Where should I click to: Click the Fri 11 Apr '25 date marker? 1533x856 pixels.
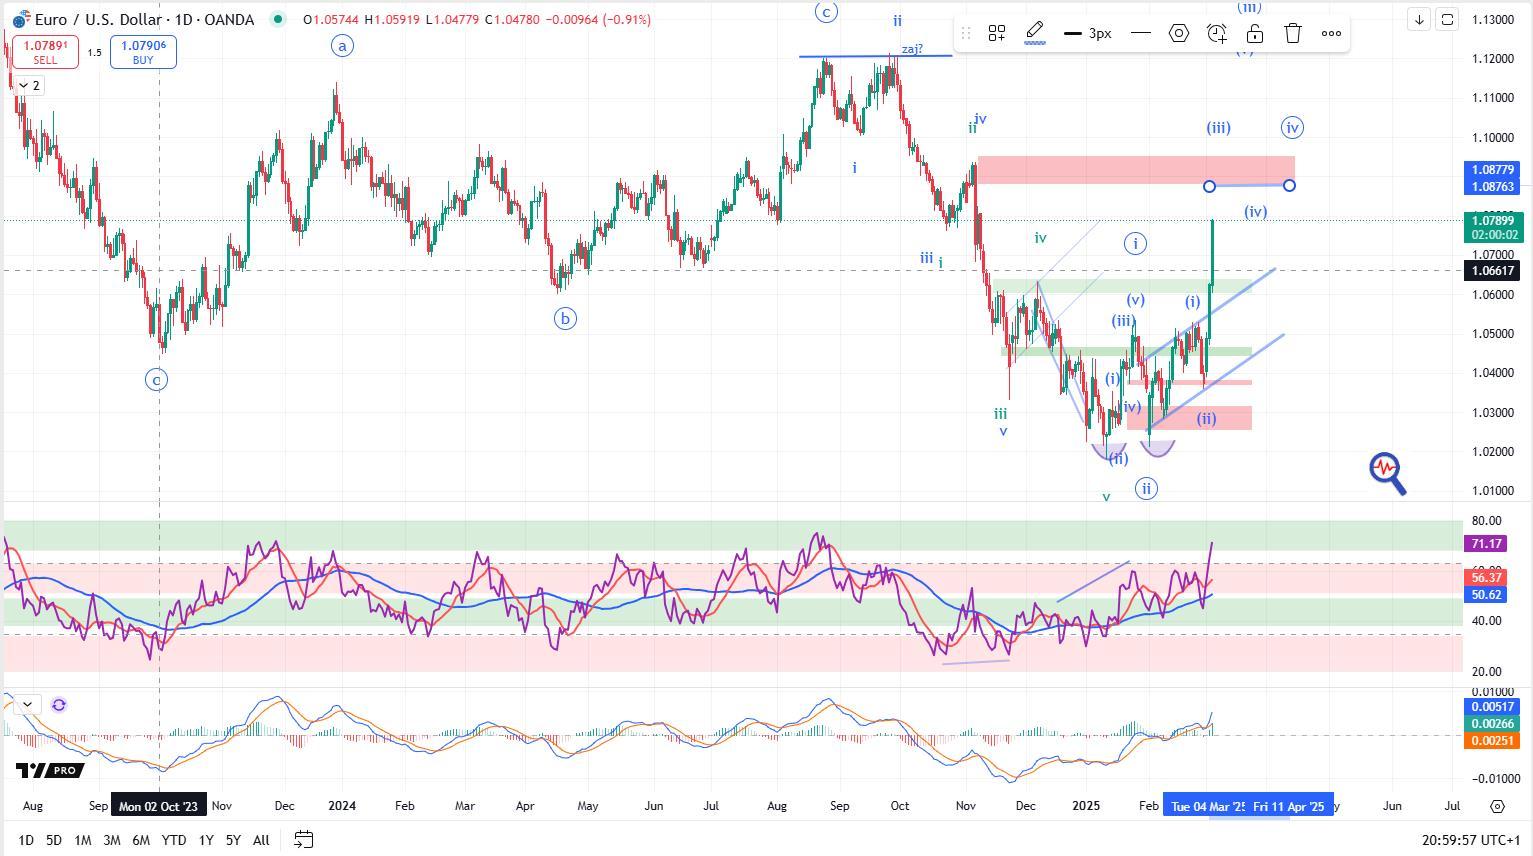coord(1290,806)
